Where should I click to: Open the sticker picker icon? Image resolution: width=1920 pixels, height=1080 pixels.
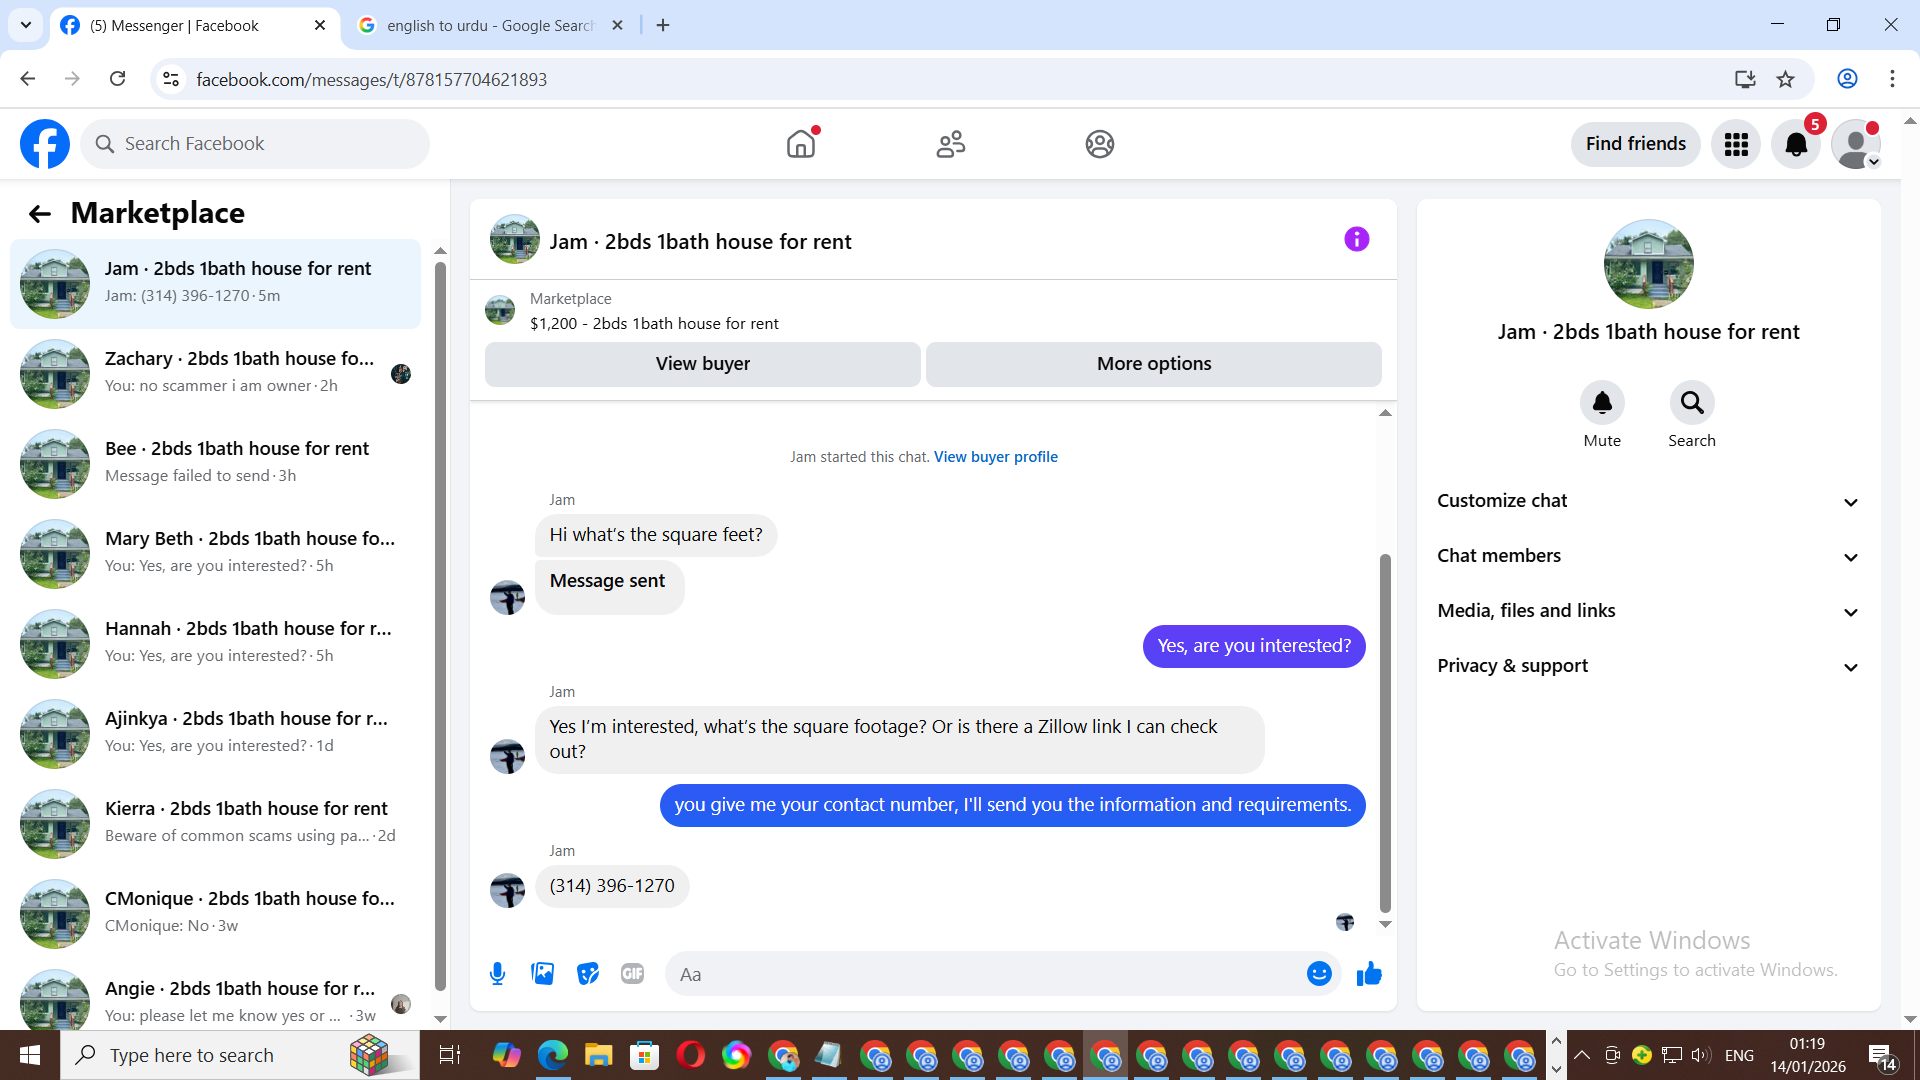point(588,974)
